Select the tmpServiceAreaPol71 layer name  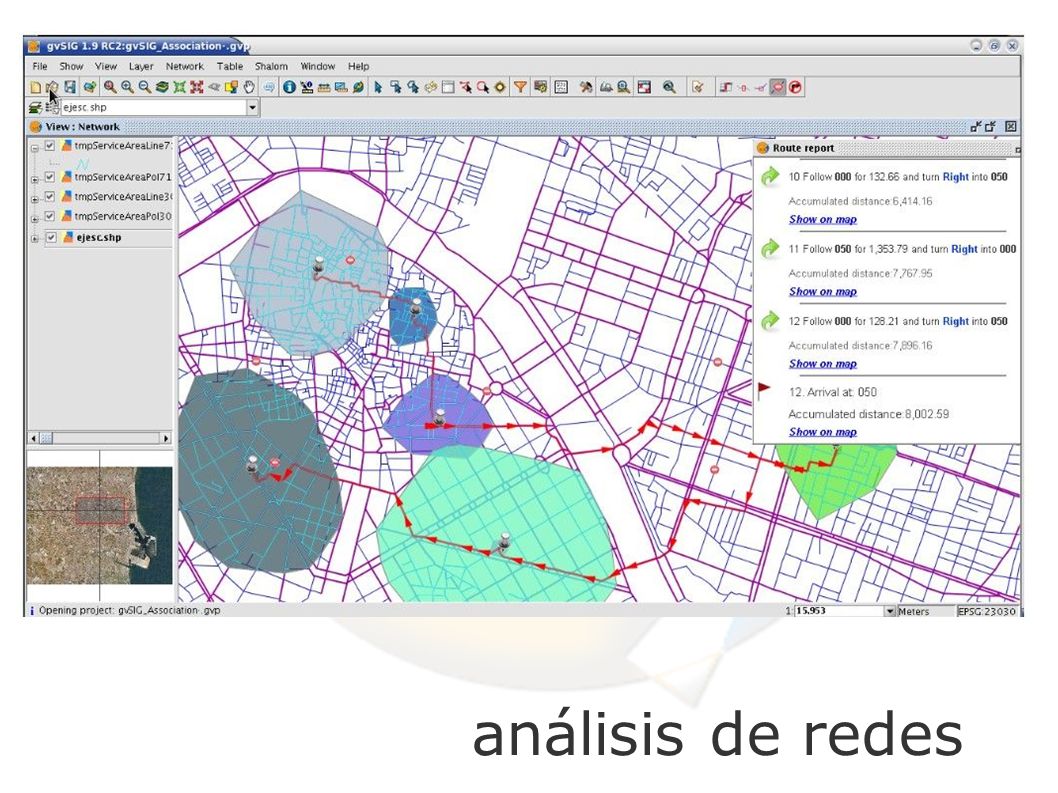tap(123, 177)
